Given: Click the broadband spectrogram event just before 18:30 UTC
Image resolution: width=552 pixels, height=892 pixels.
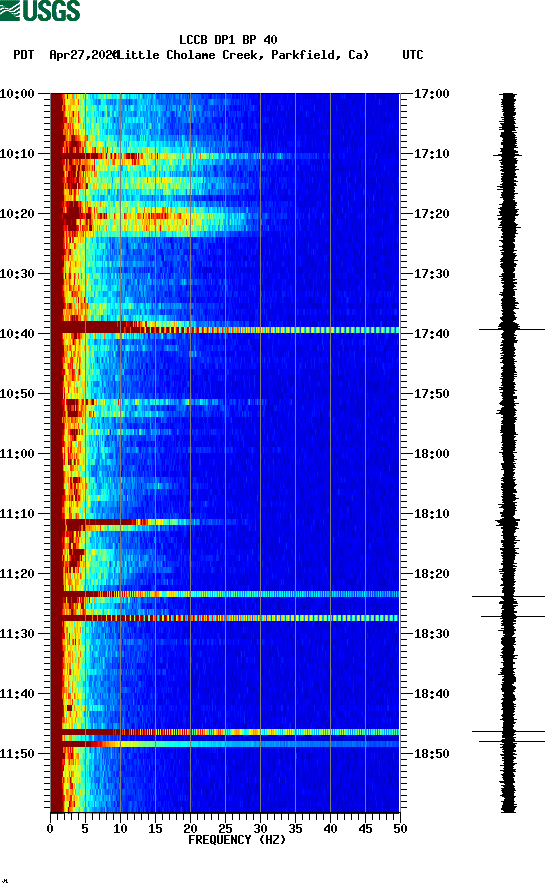Looking at the screenshot, I should coord(225,618).
